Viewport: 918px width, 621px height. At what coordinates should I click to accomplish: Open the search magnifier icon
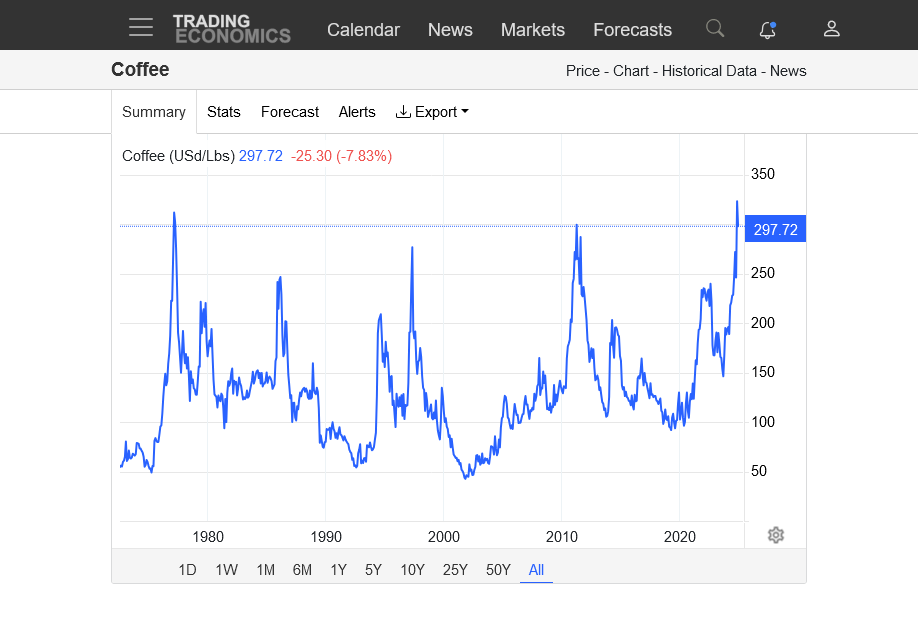pos(714,28)
